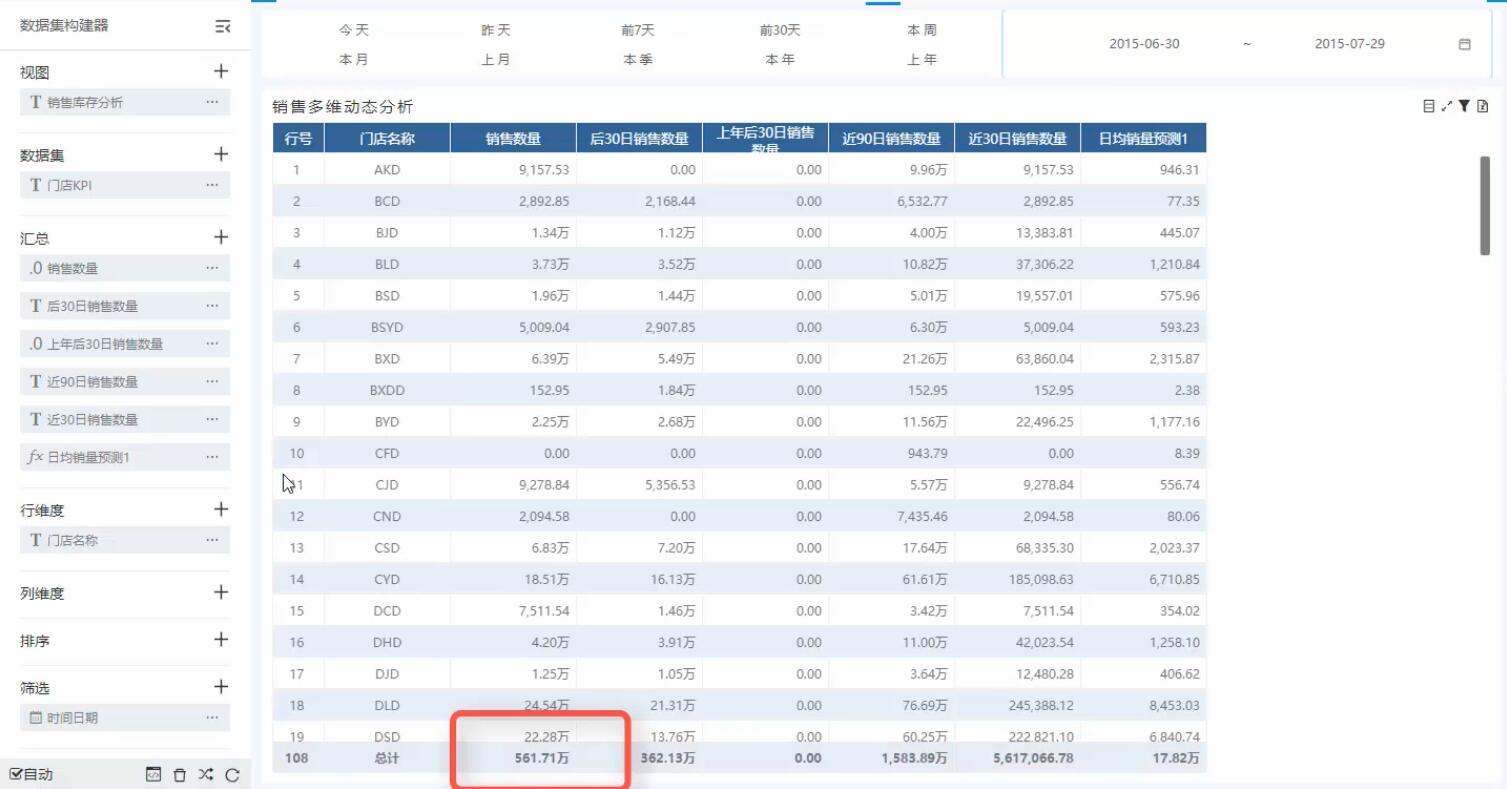Click the refresh icon in bottom bar
This screenshot has width=1507, height=789.
(232, 774)
